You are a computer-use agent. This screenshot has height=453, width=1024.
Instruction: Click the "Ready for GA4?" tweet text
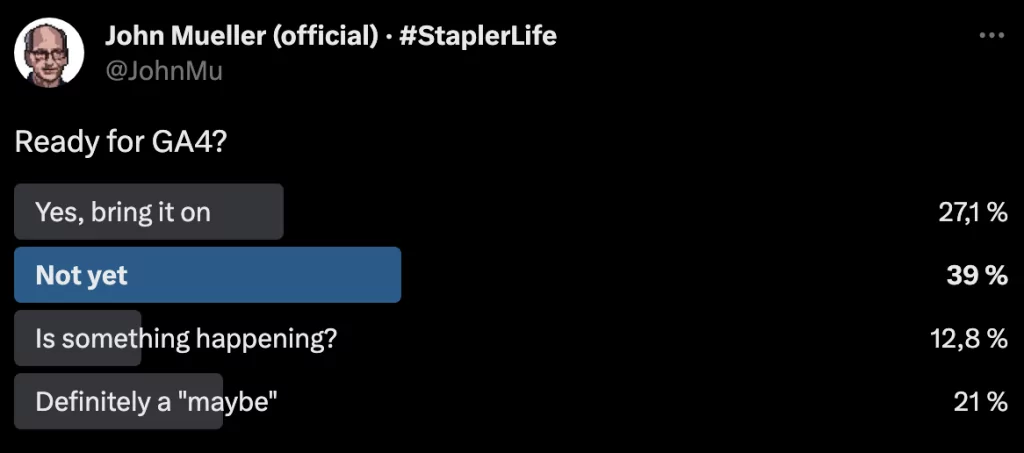click(121, 143)
